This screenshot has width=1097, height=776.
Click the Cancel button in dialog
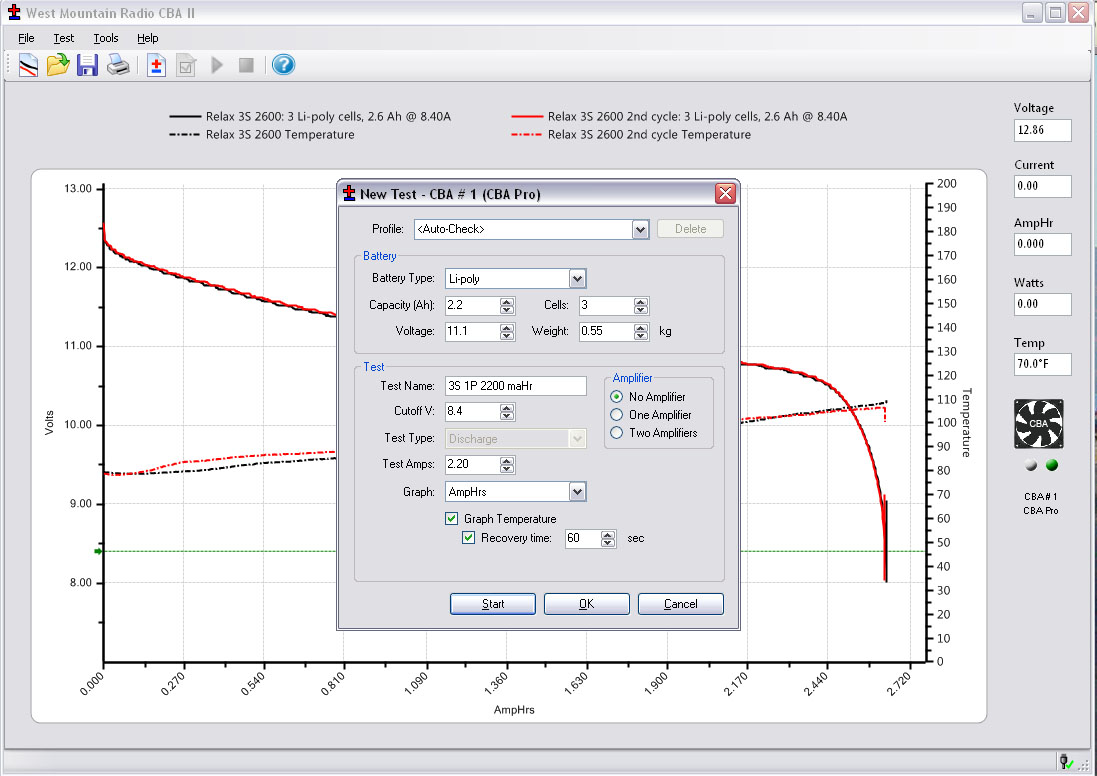click(680, 604)
